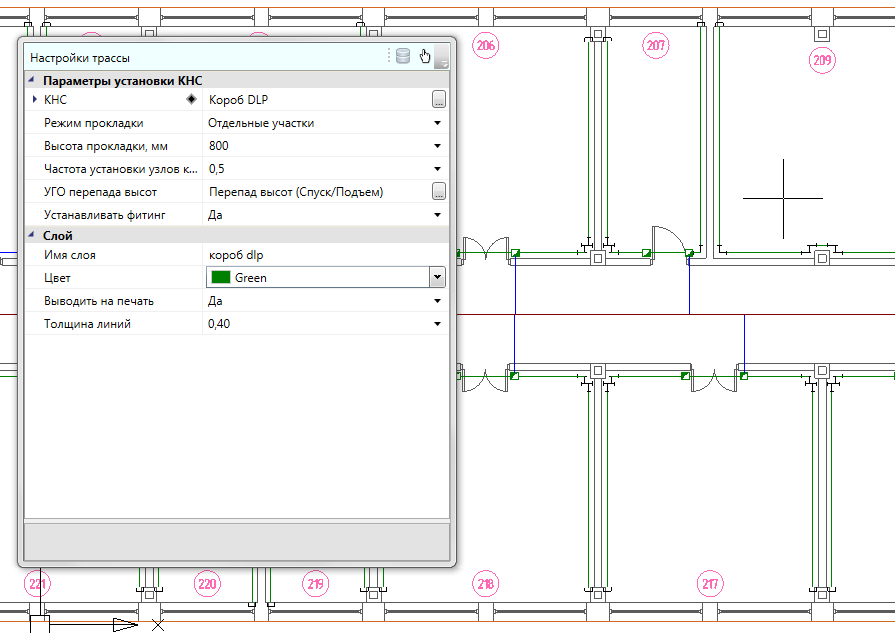The image size is (895, 633).
Task: Open the Высота прокладки dropdown arrow
Action: click(437, 146)
